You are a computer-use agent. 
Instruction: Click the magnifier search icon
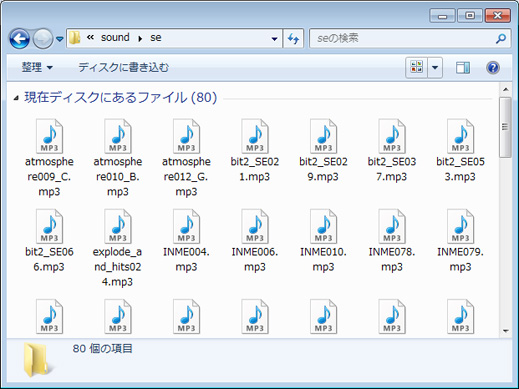501,39
